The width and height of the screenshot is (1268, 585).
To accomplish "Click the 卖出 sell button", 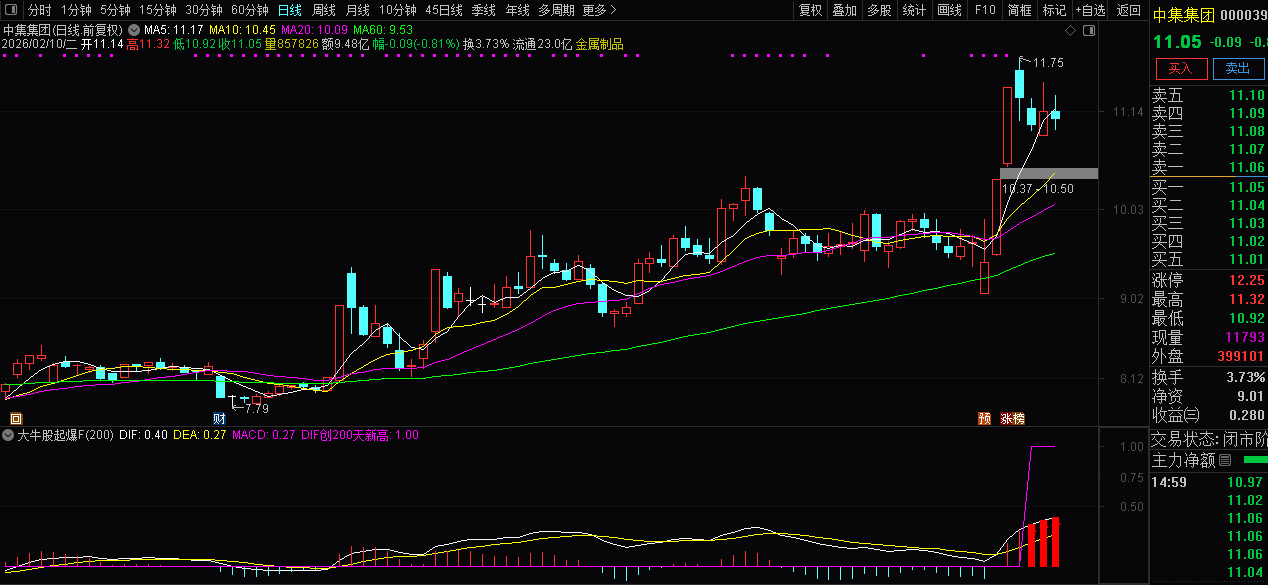I will pos(1238,68).
